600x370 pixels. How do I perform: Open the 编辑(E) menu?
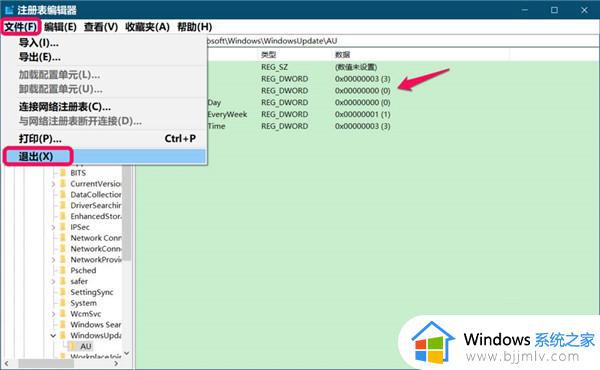pyautogui.click(x=60, y=27)
